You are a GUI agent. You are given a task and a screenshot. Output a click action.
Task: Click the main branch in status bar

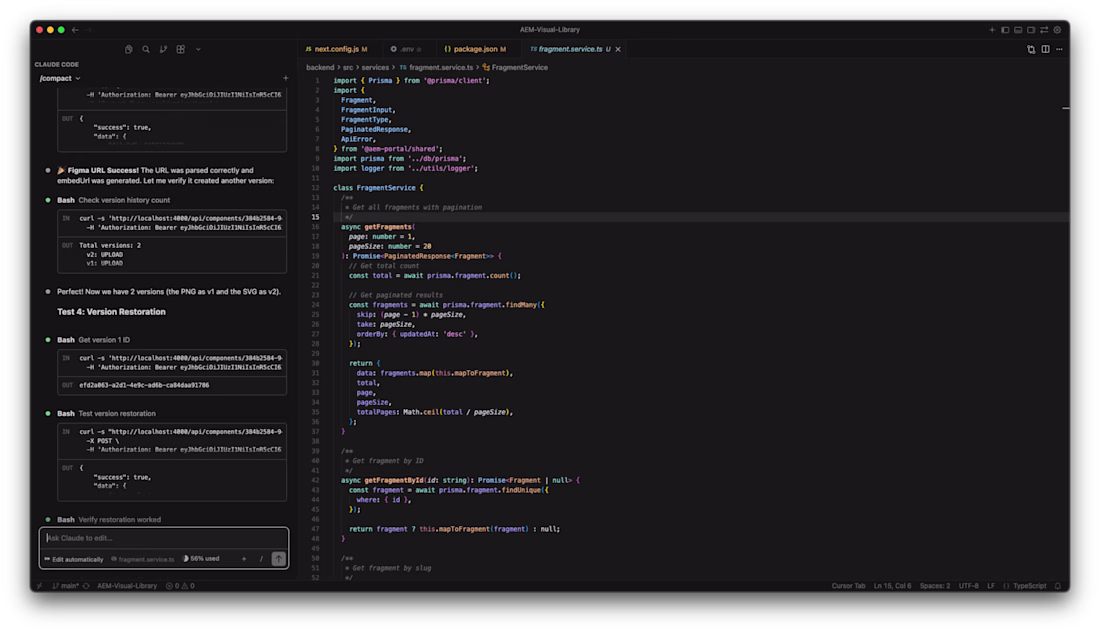66,586
